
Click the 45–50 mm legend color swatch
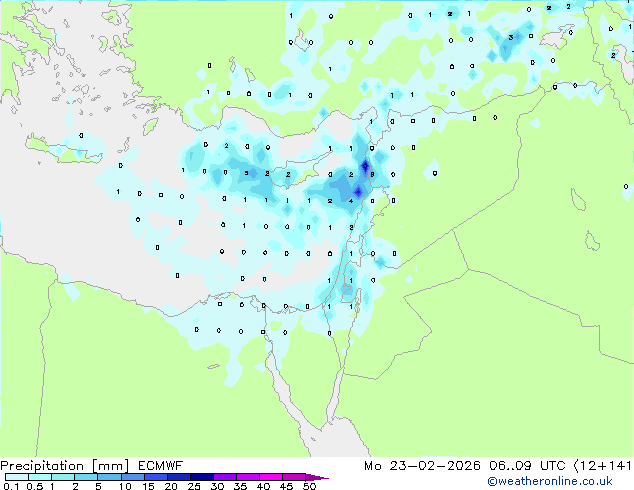click(x=294, y=477)
